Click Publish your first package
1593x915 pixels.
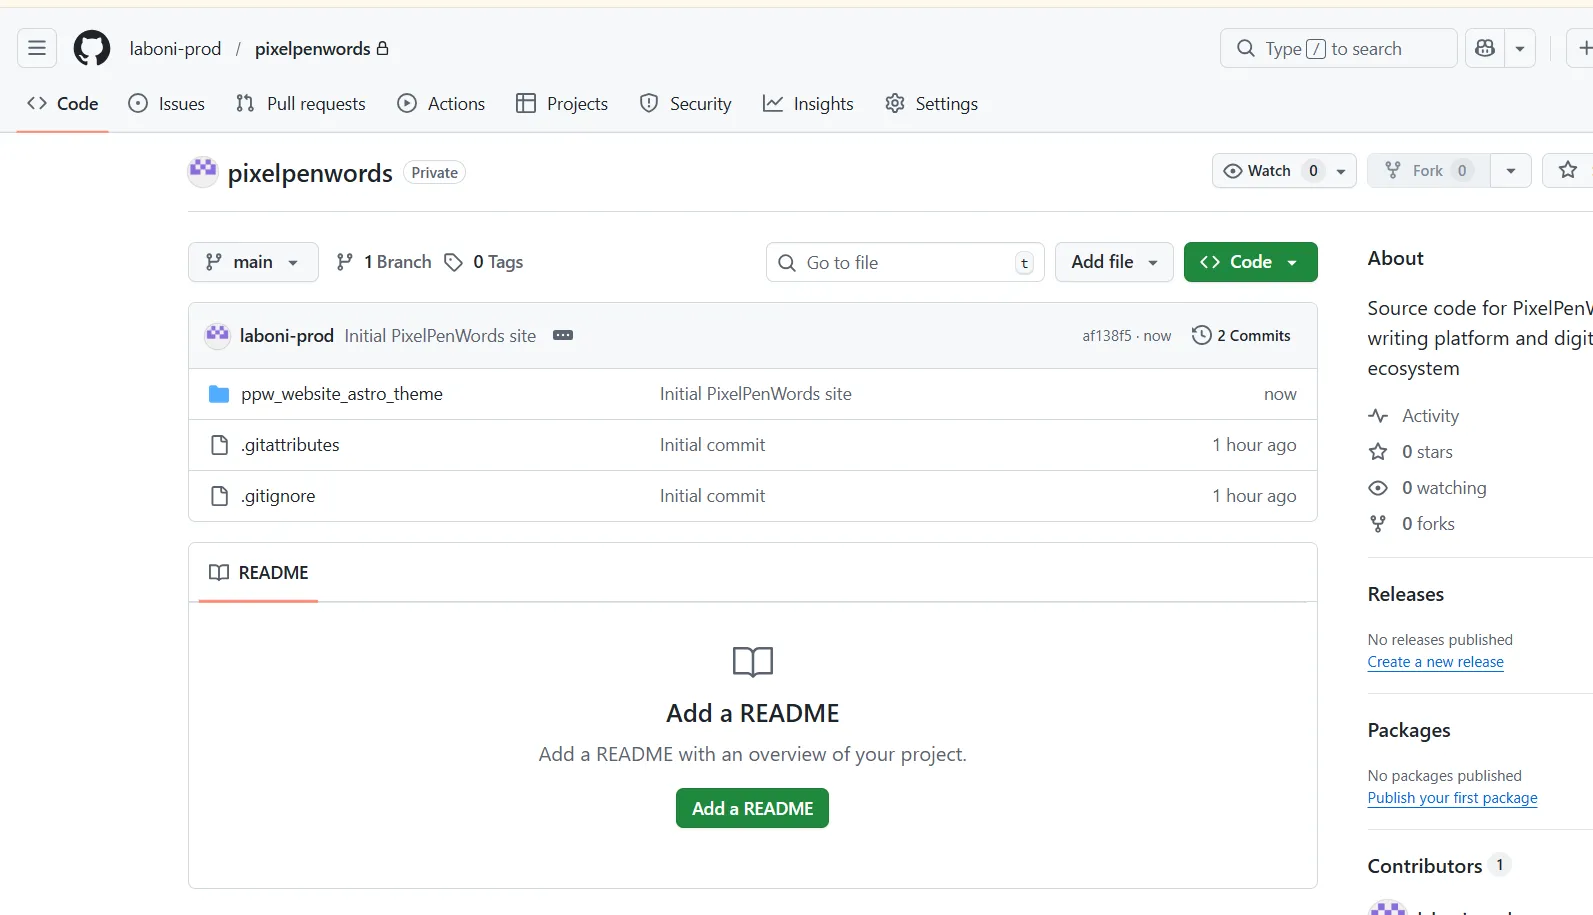pyautogui.click(x=1453, y=798)
